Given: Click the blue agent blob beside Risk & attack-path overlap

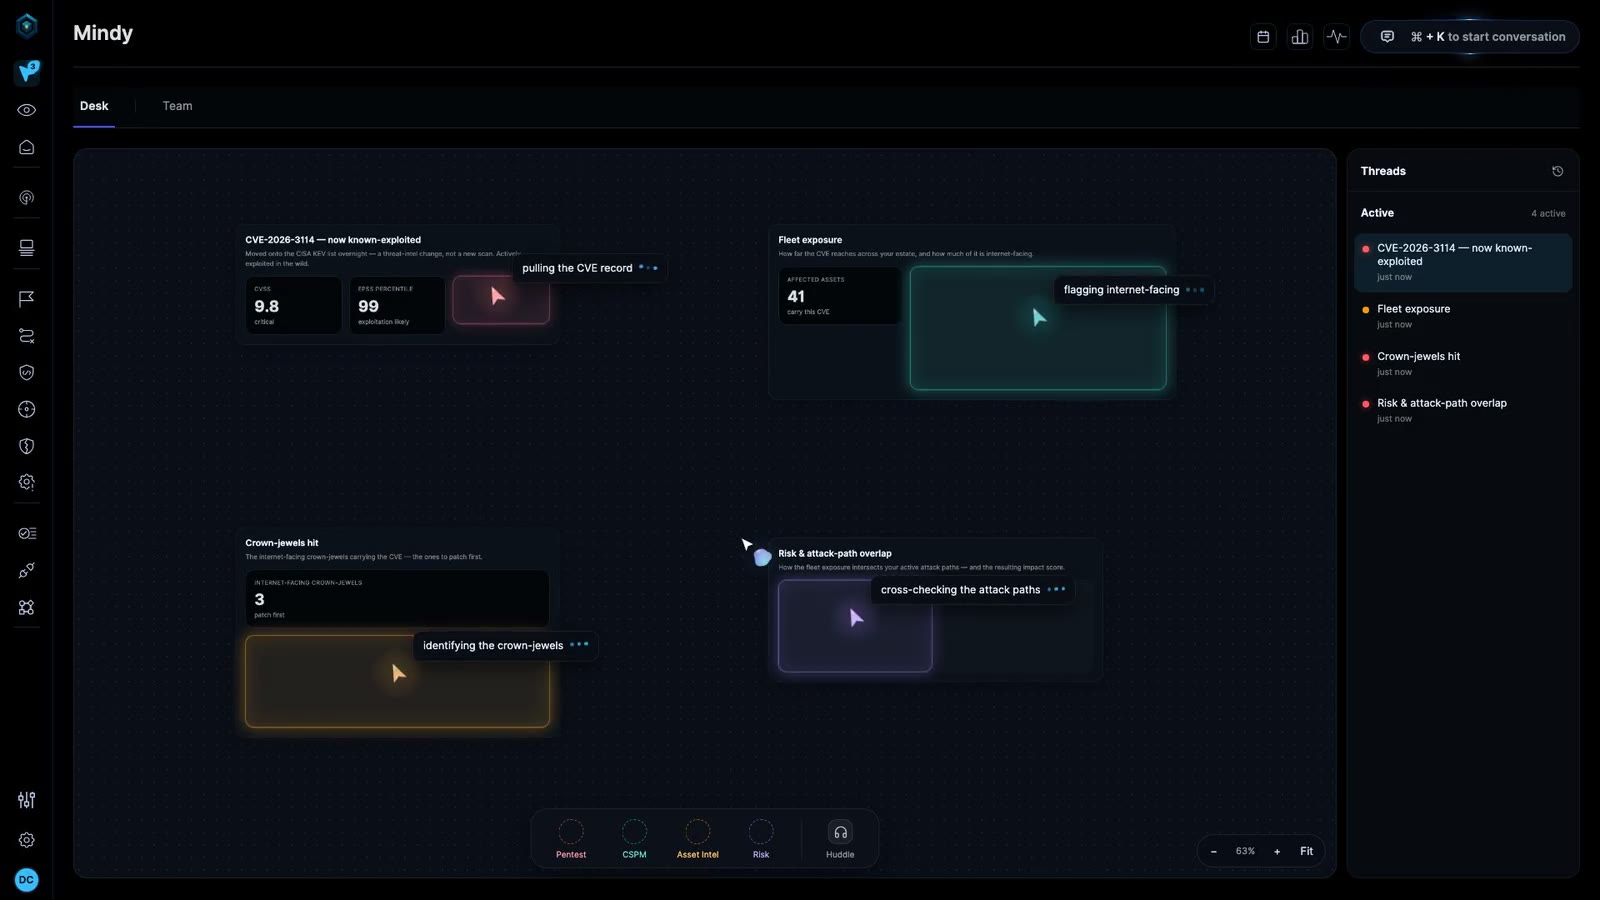Looking at the screenshot, I should pos(762,557).
